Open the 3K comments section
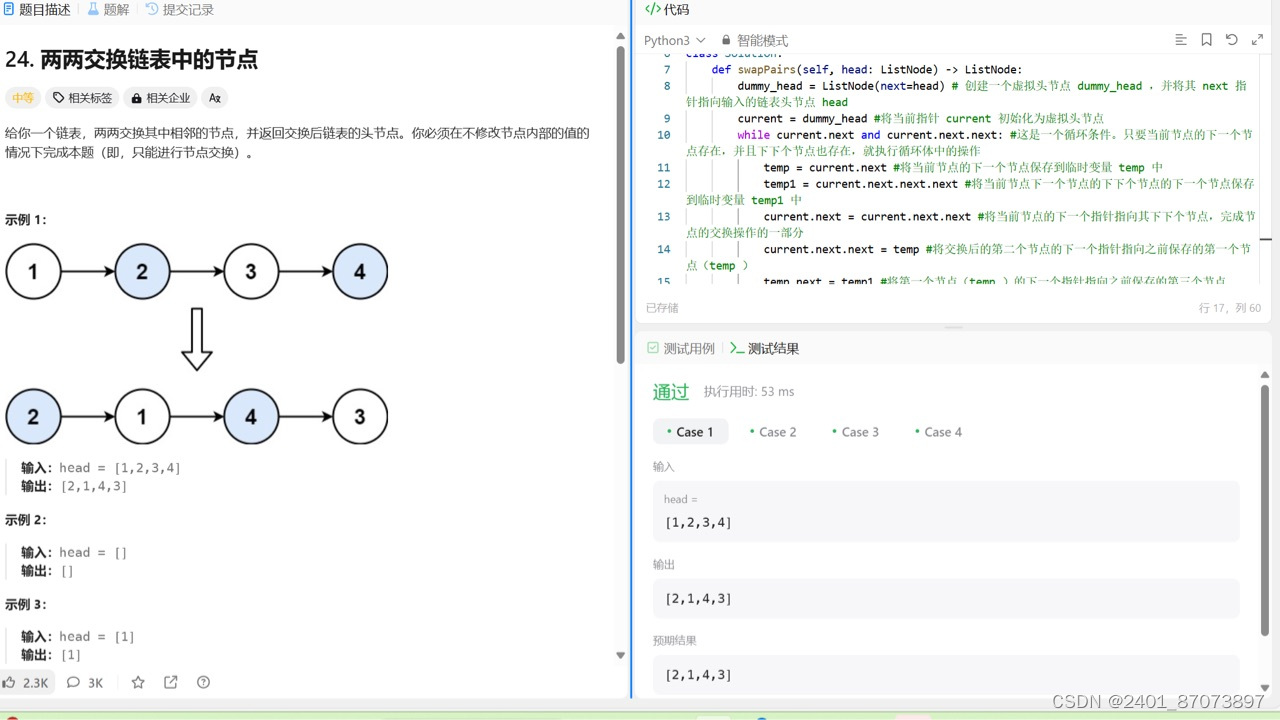The image size is (1280, 720). coord(85,683)
